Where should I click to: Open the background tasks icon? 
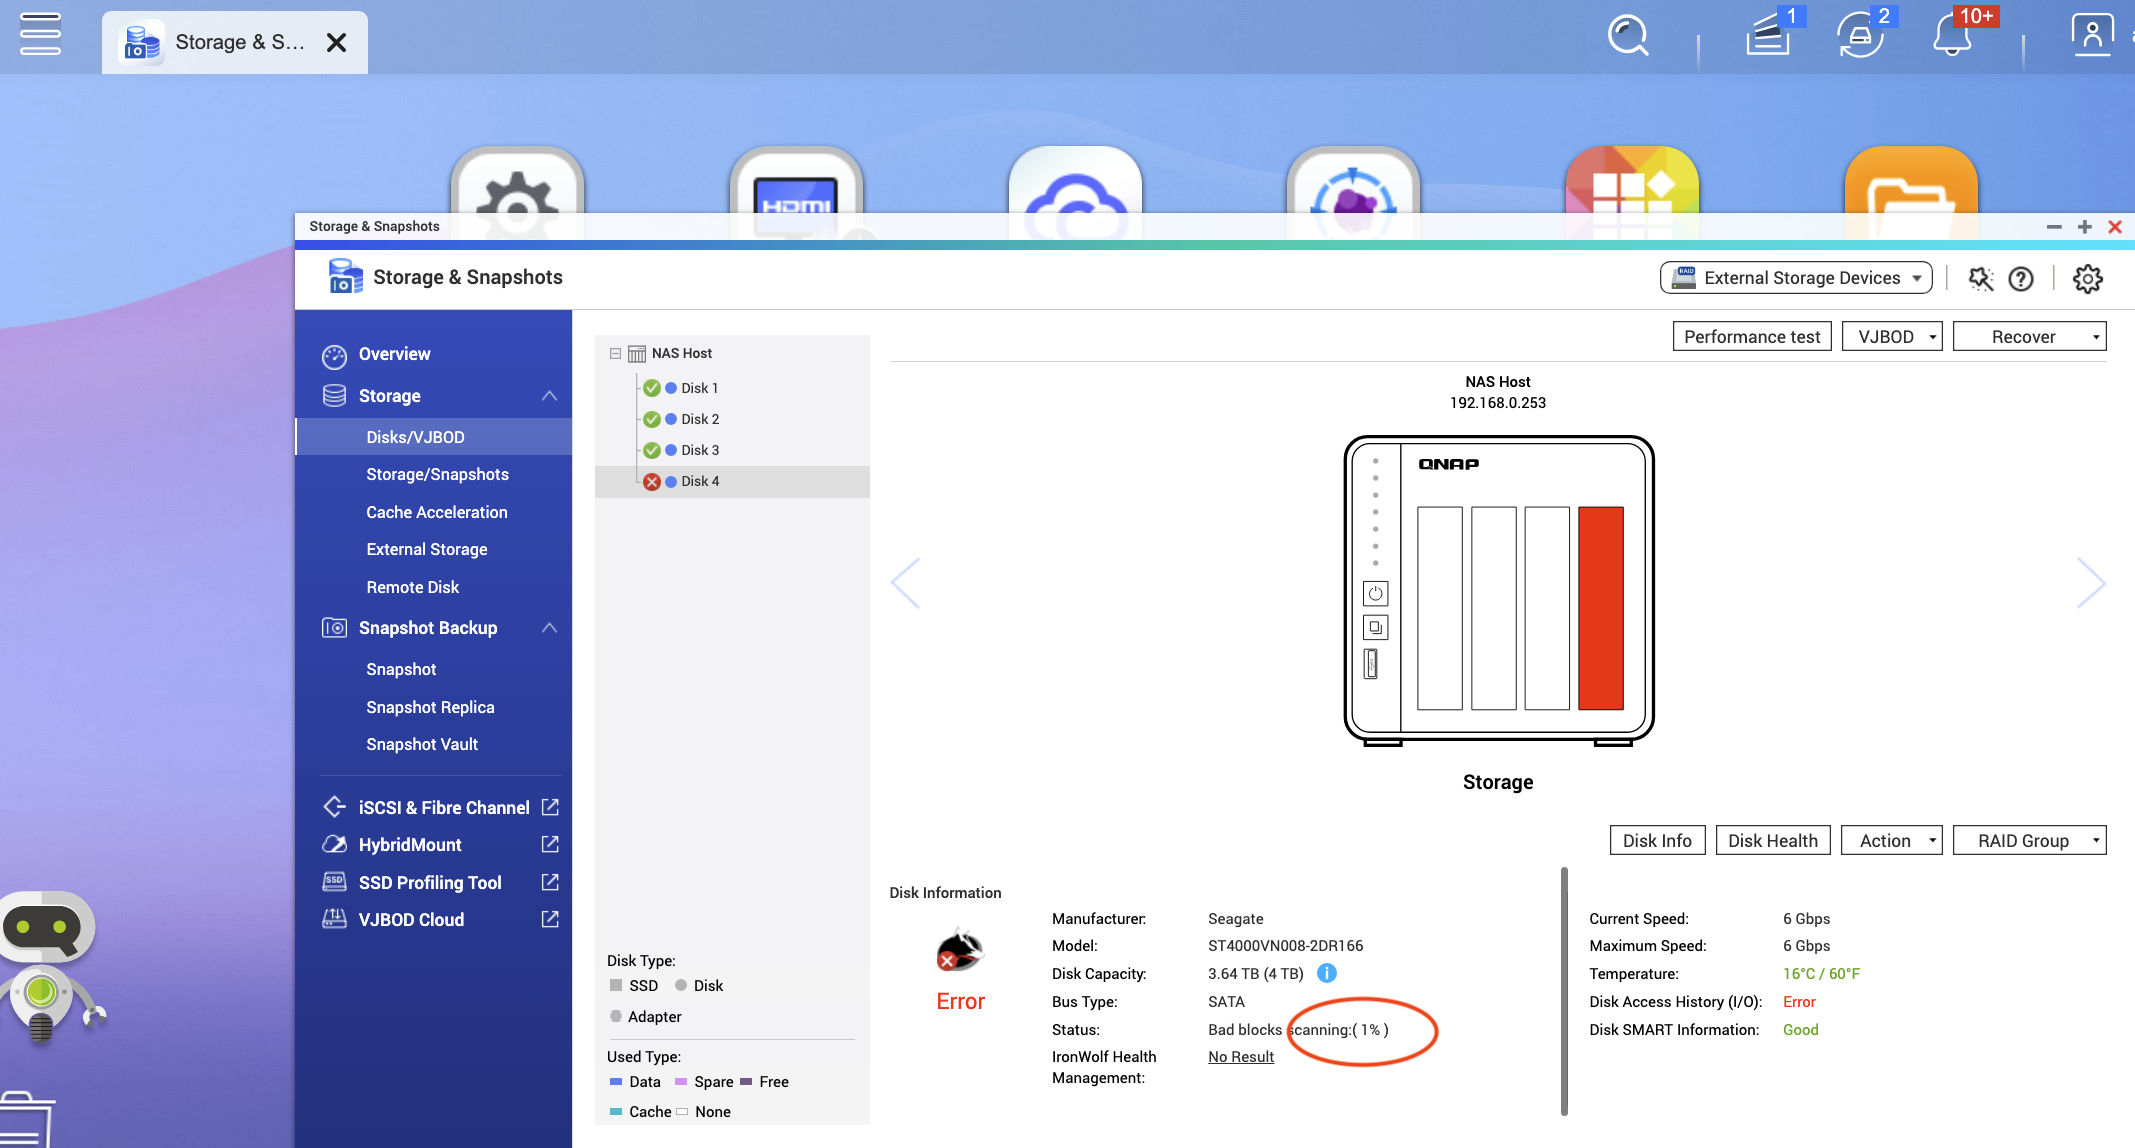pos(1767,38)
